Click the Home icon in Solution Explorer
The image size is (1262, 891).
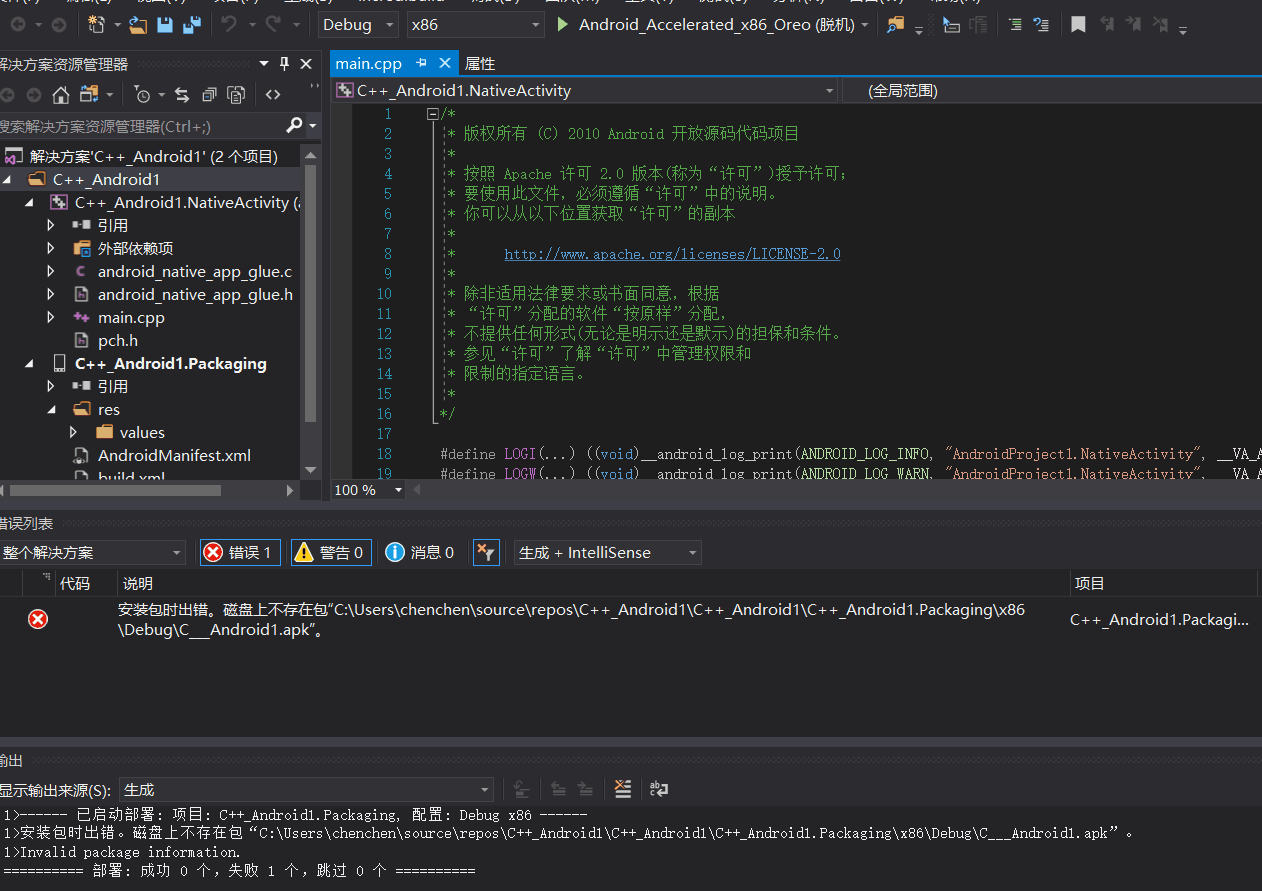point(61,95)
